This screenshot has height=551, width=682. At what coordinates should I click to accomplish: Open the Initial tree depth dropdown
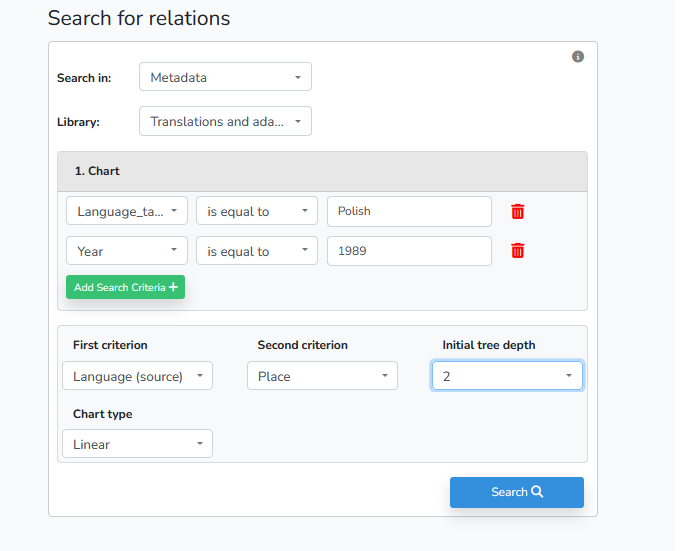coord(507,376)
